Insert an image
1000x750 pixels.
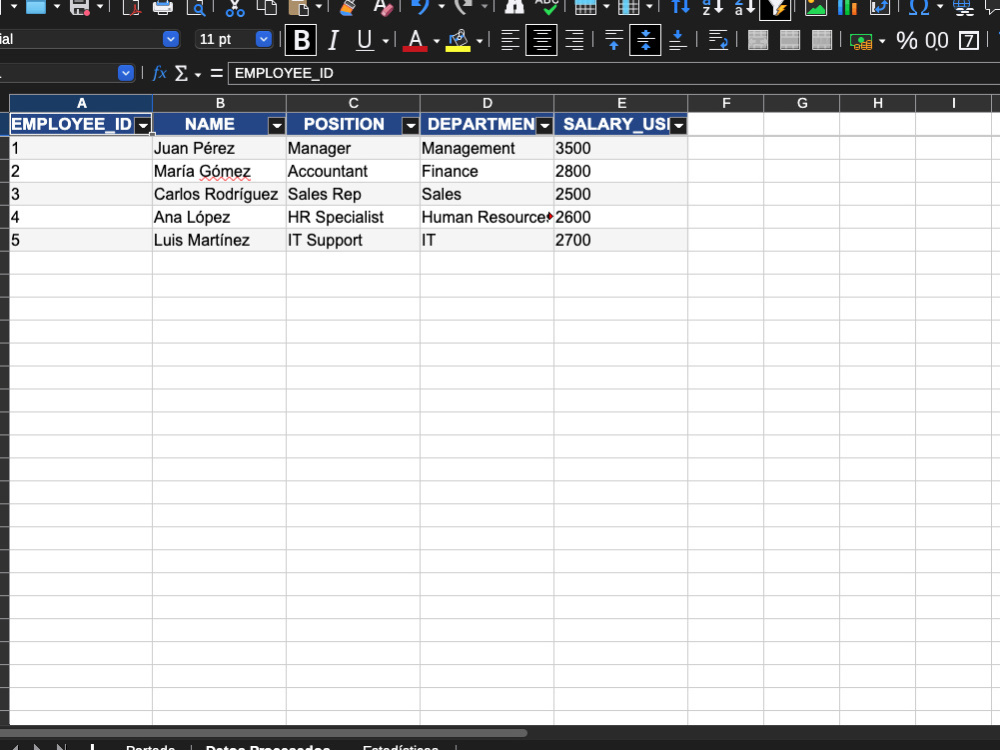pos(815,8)
